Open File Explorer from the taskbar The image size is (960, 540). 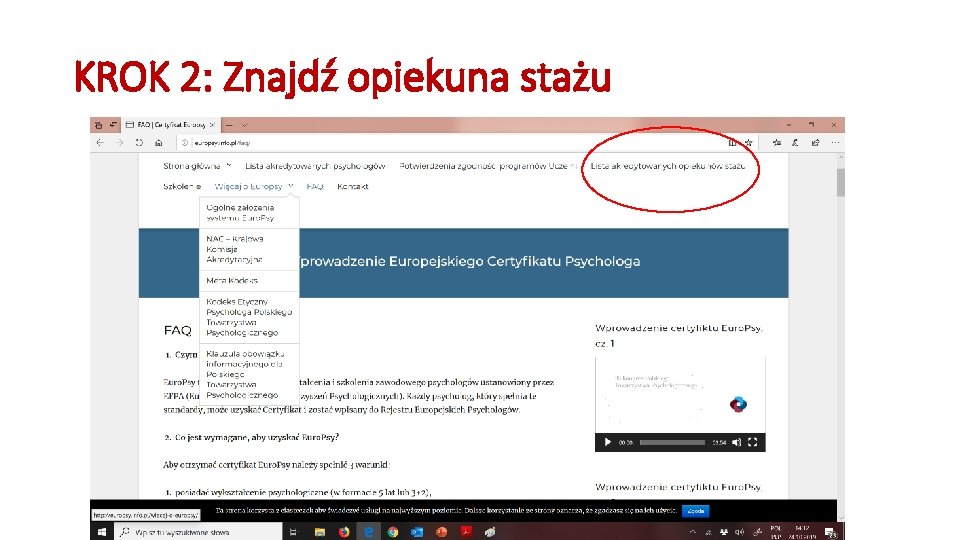pyautogui.click(x=320, y=532)
